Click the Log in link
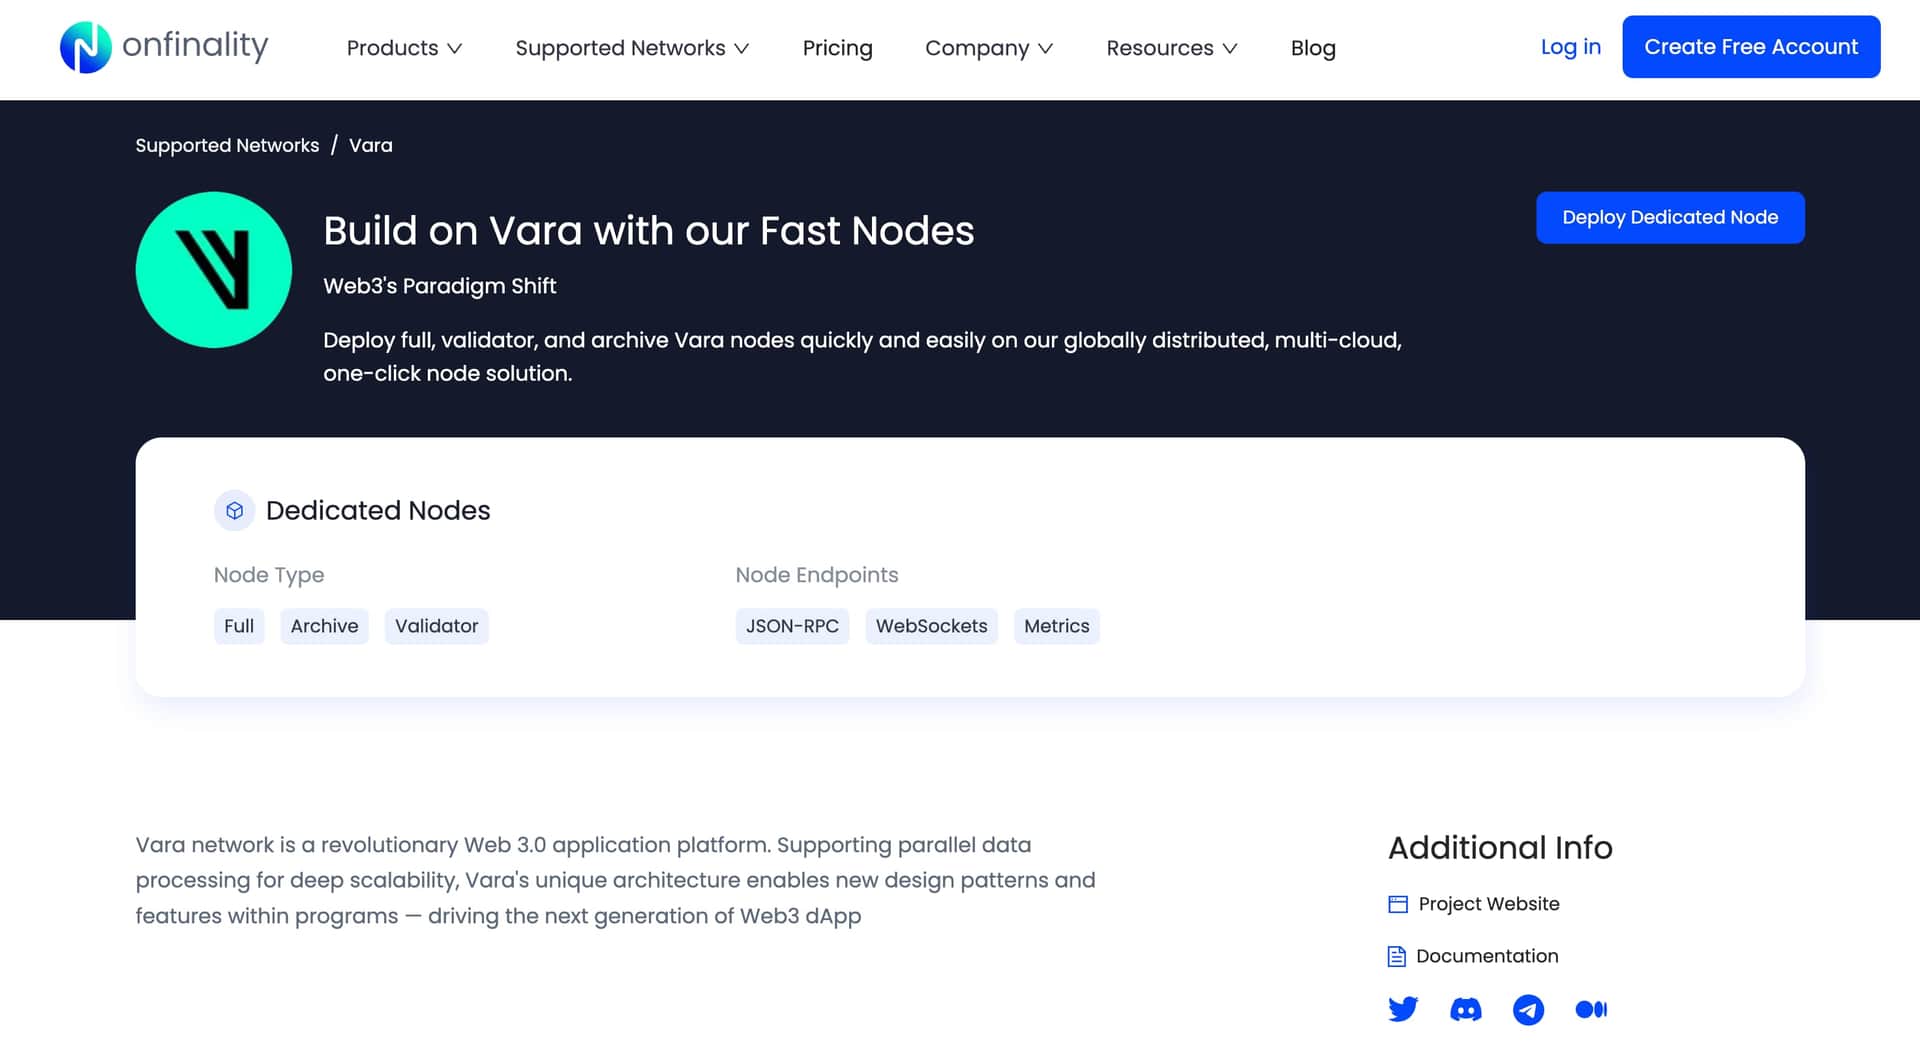 click(1570, 47)
